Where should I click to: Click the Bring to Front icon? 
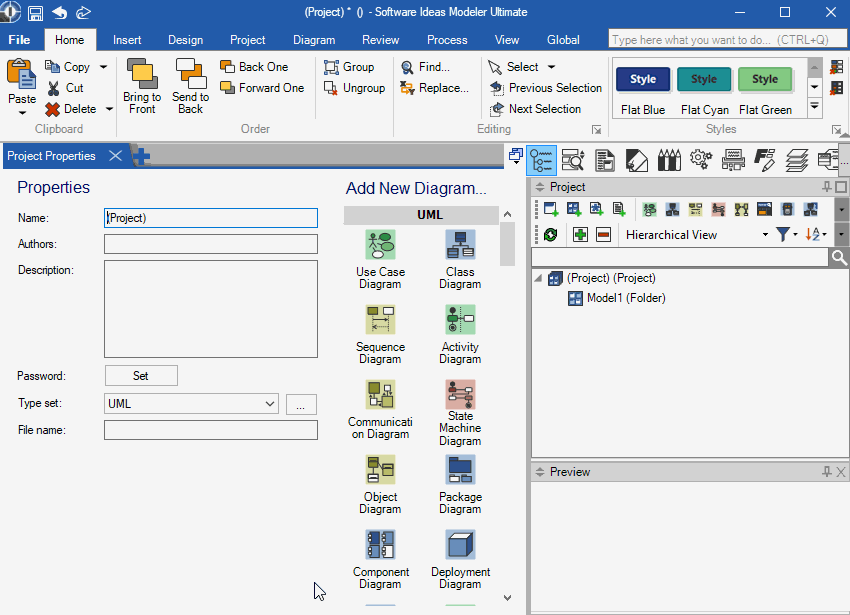click(x=142, y=75)
